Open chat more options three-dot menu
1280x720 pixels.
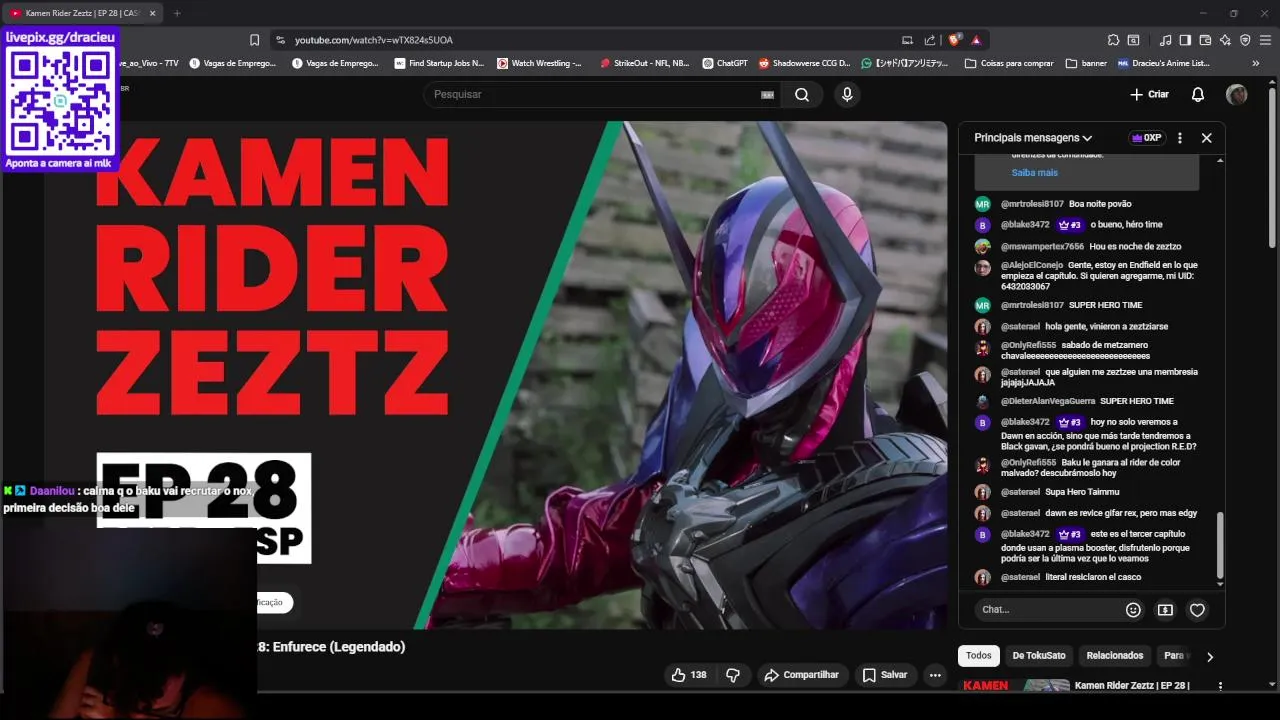[x=1180, y=138]
